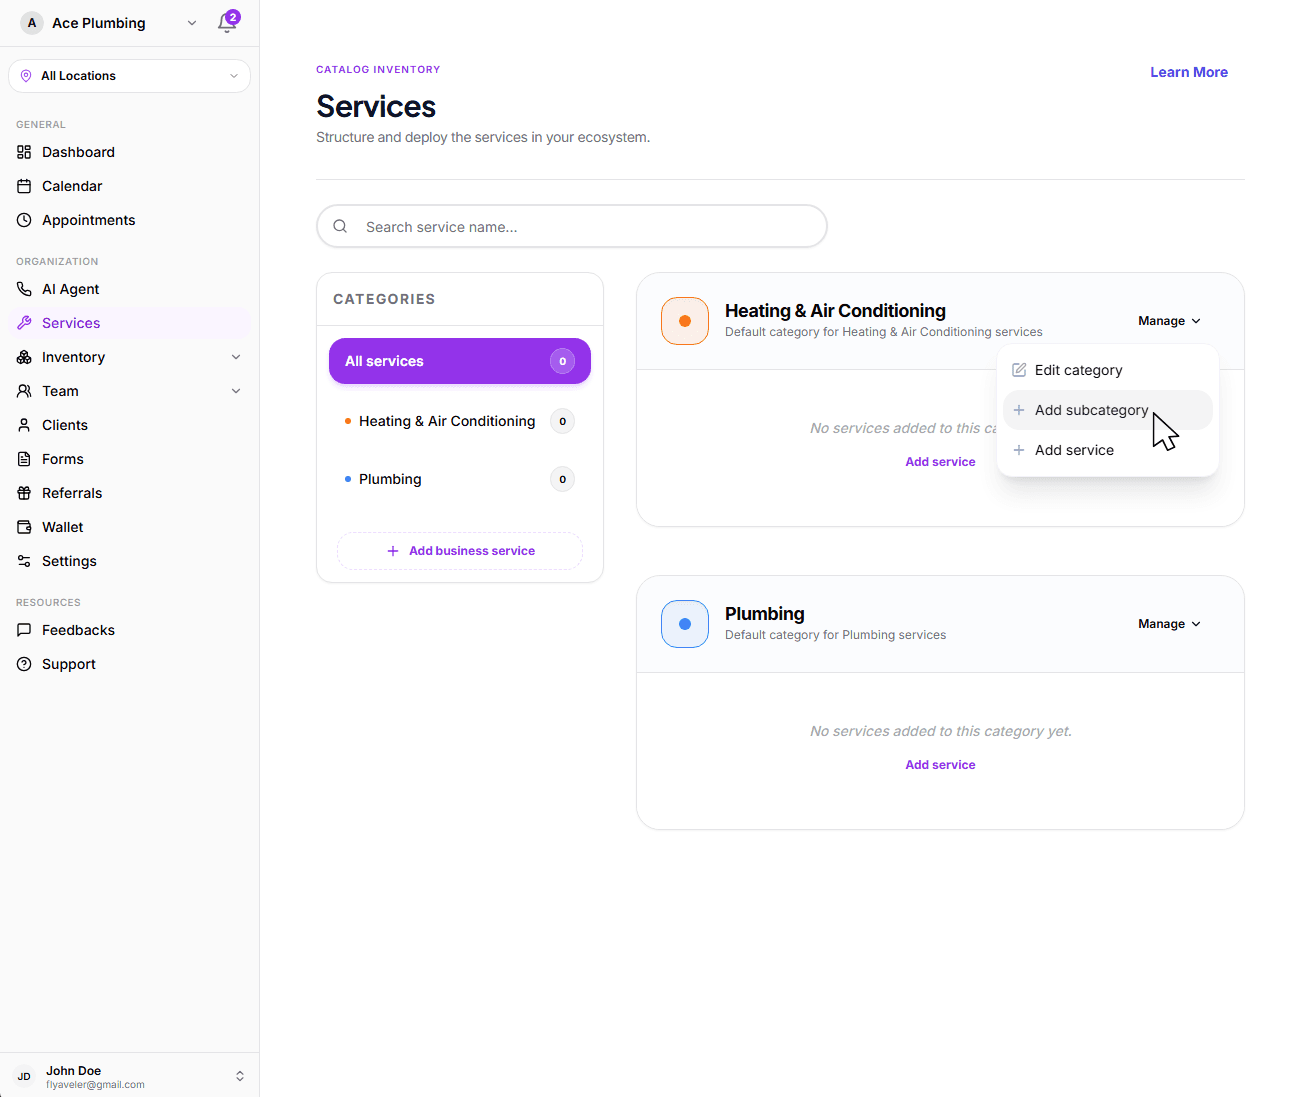Choose Edit category in the menu

[x=1078, y=370]
